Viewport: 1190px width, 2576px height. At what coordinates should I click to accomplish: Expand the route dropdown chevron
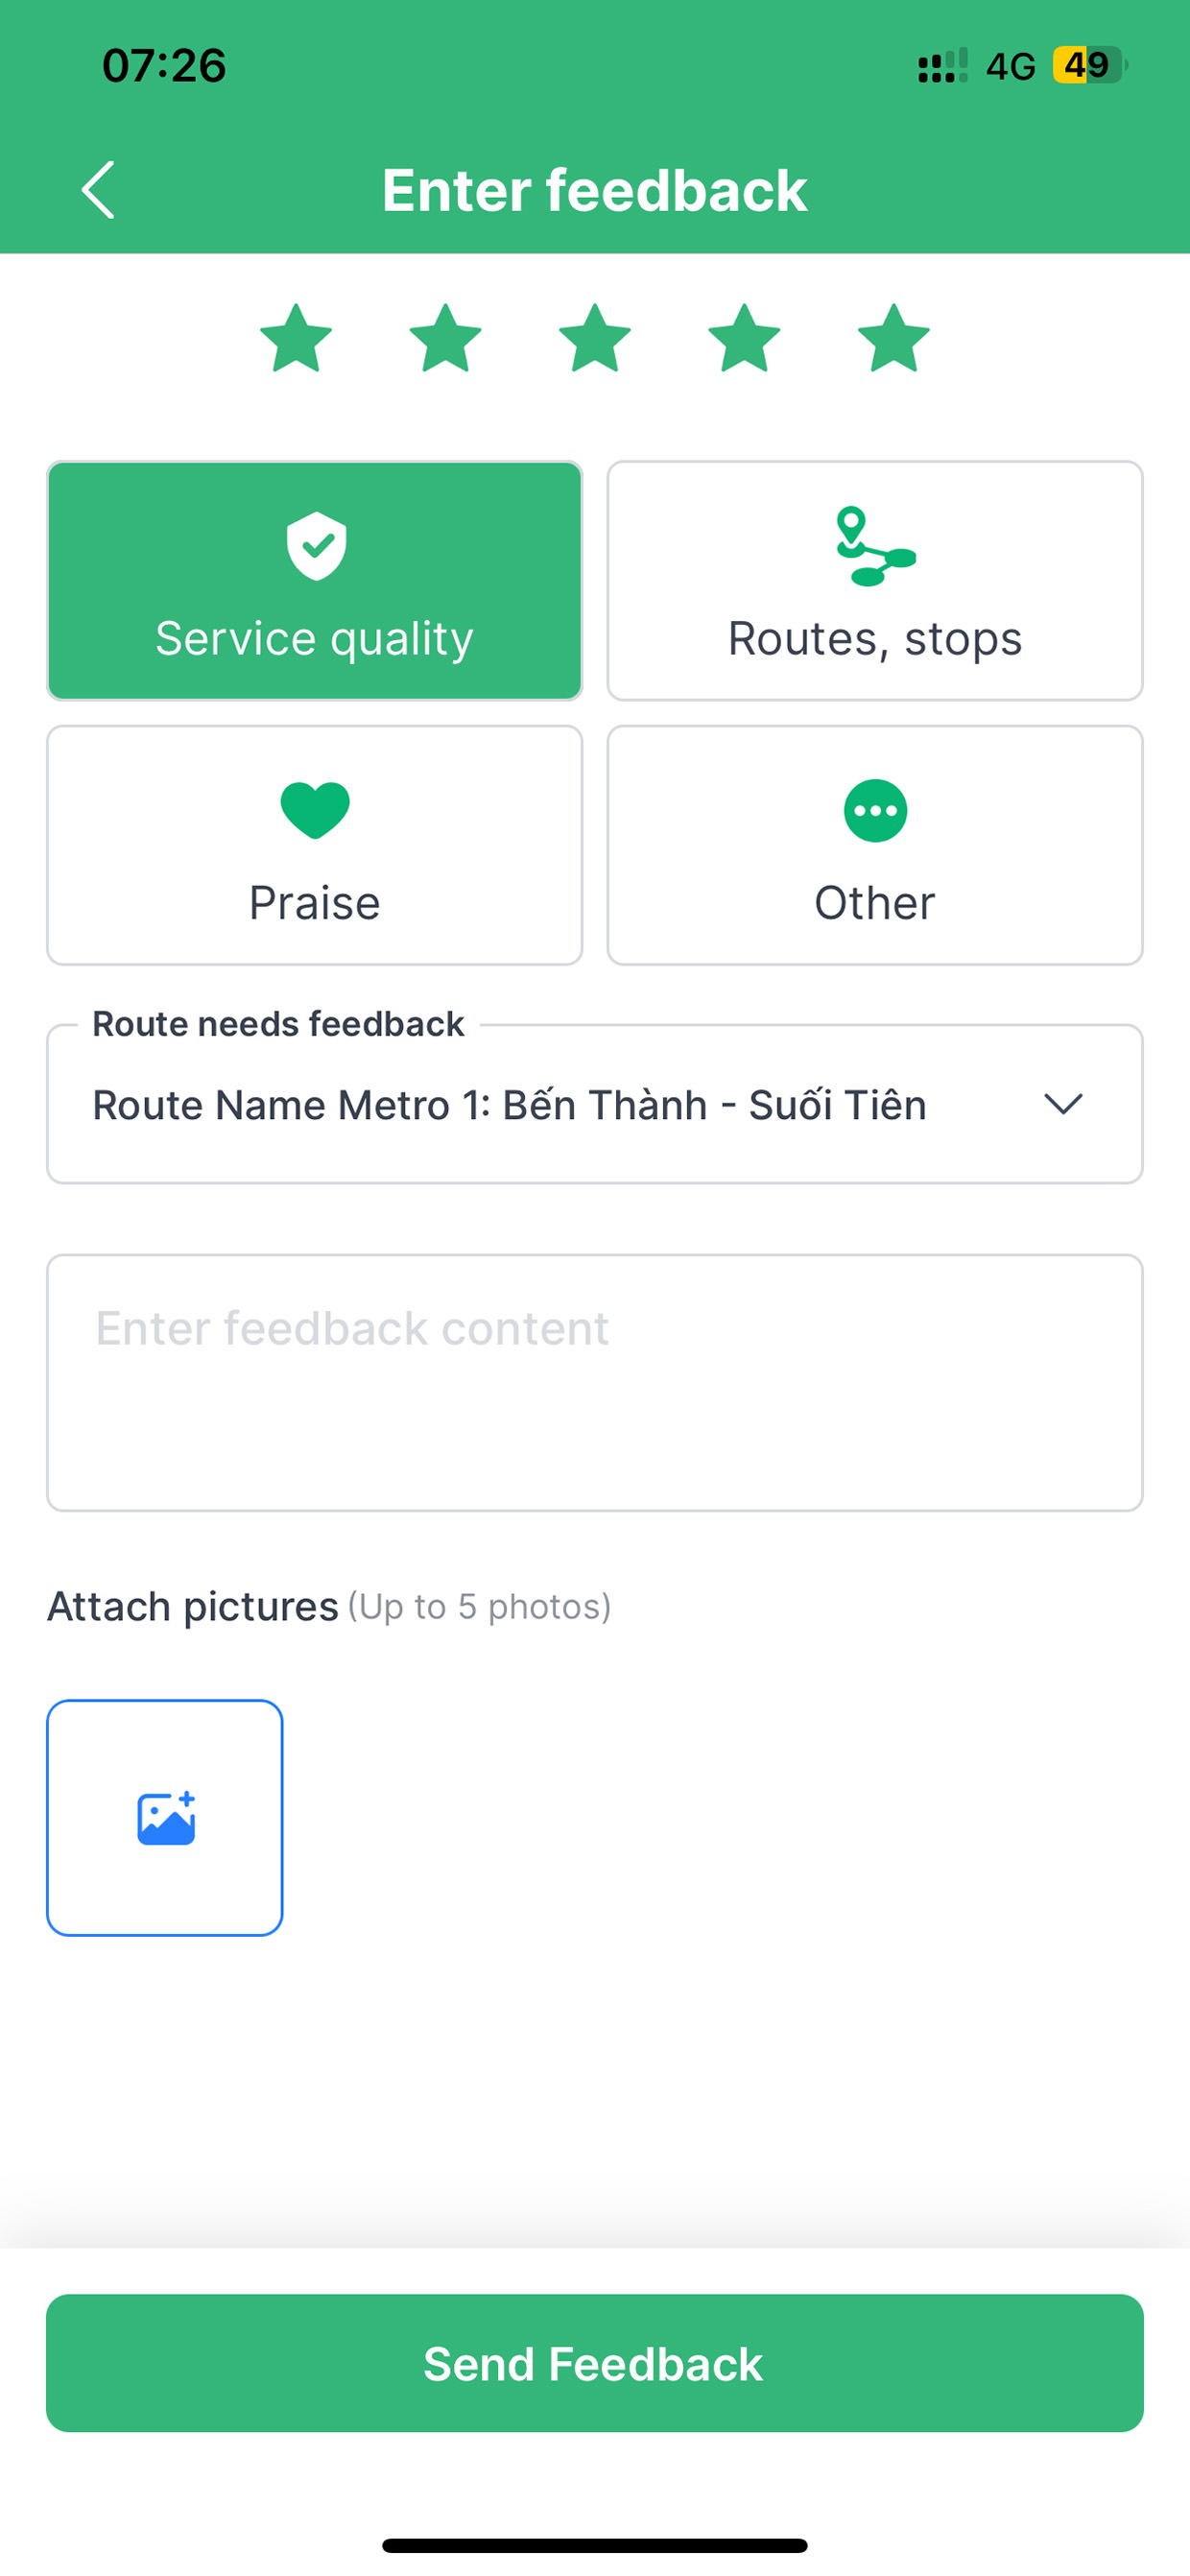point(1063,1104)
